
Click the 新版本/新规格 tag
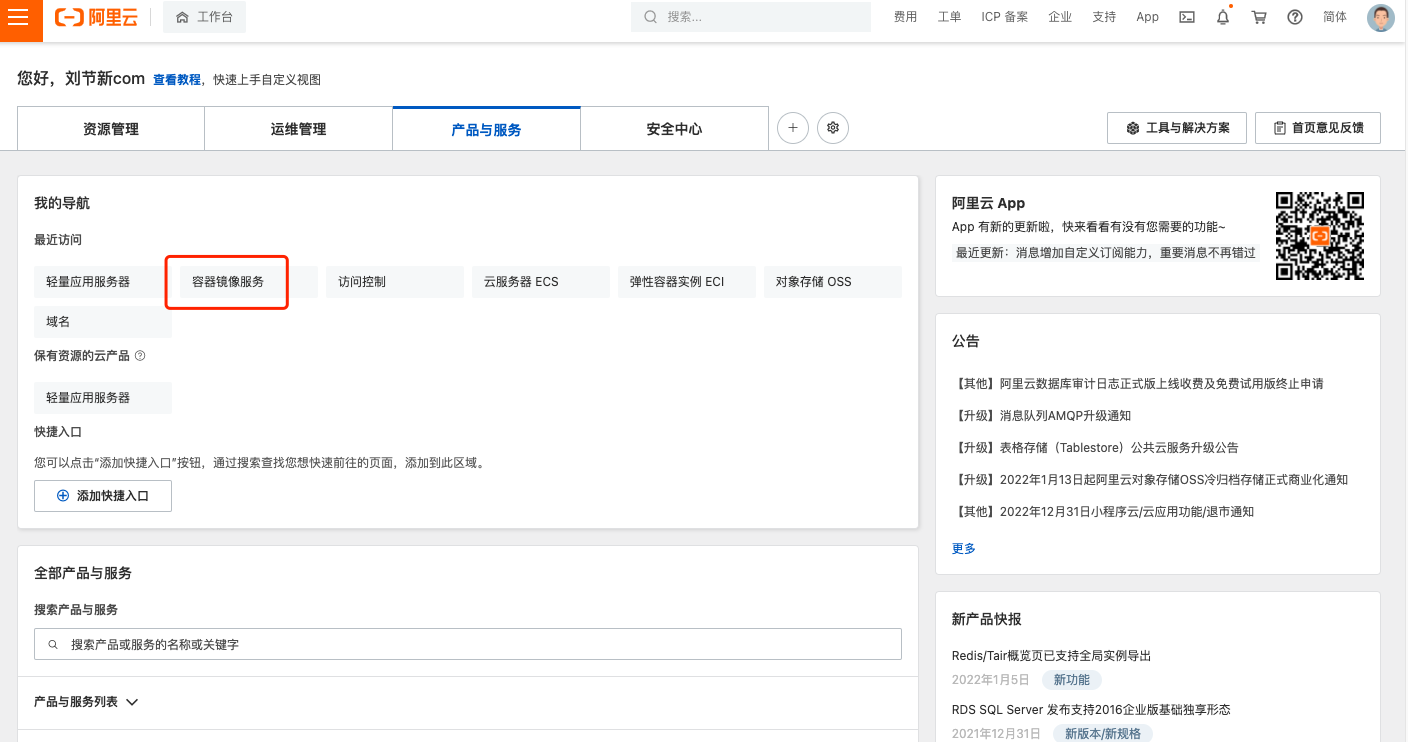1103,734
